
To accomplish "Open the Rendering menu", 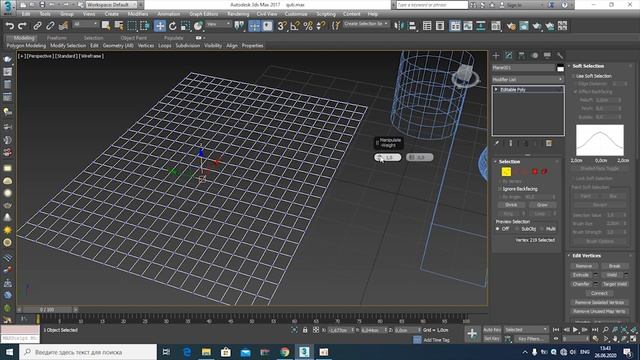I will (x=238, y=14).
